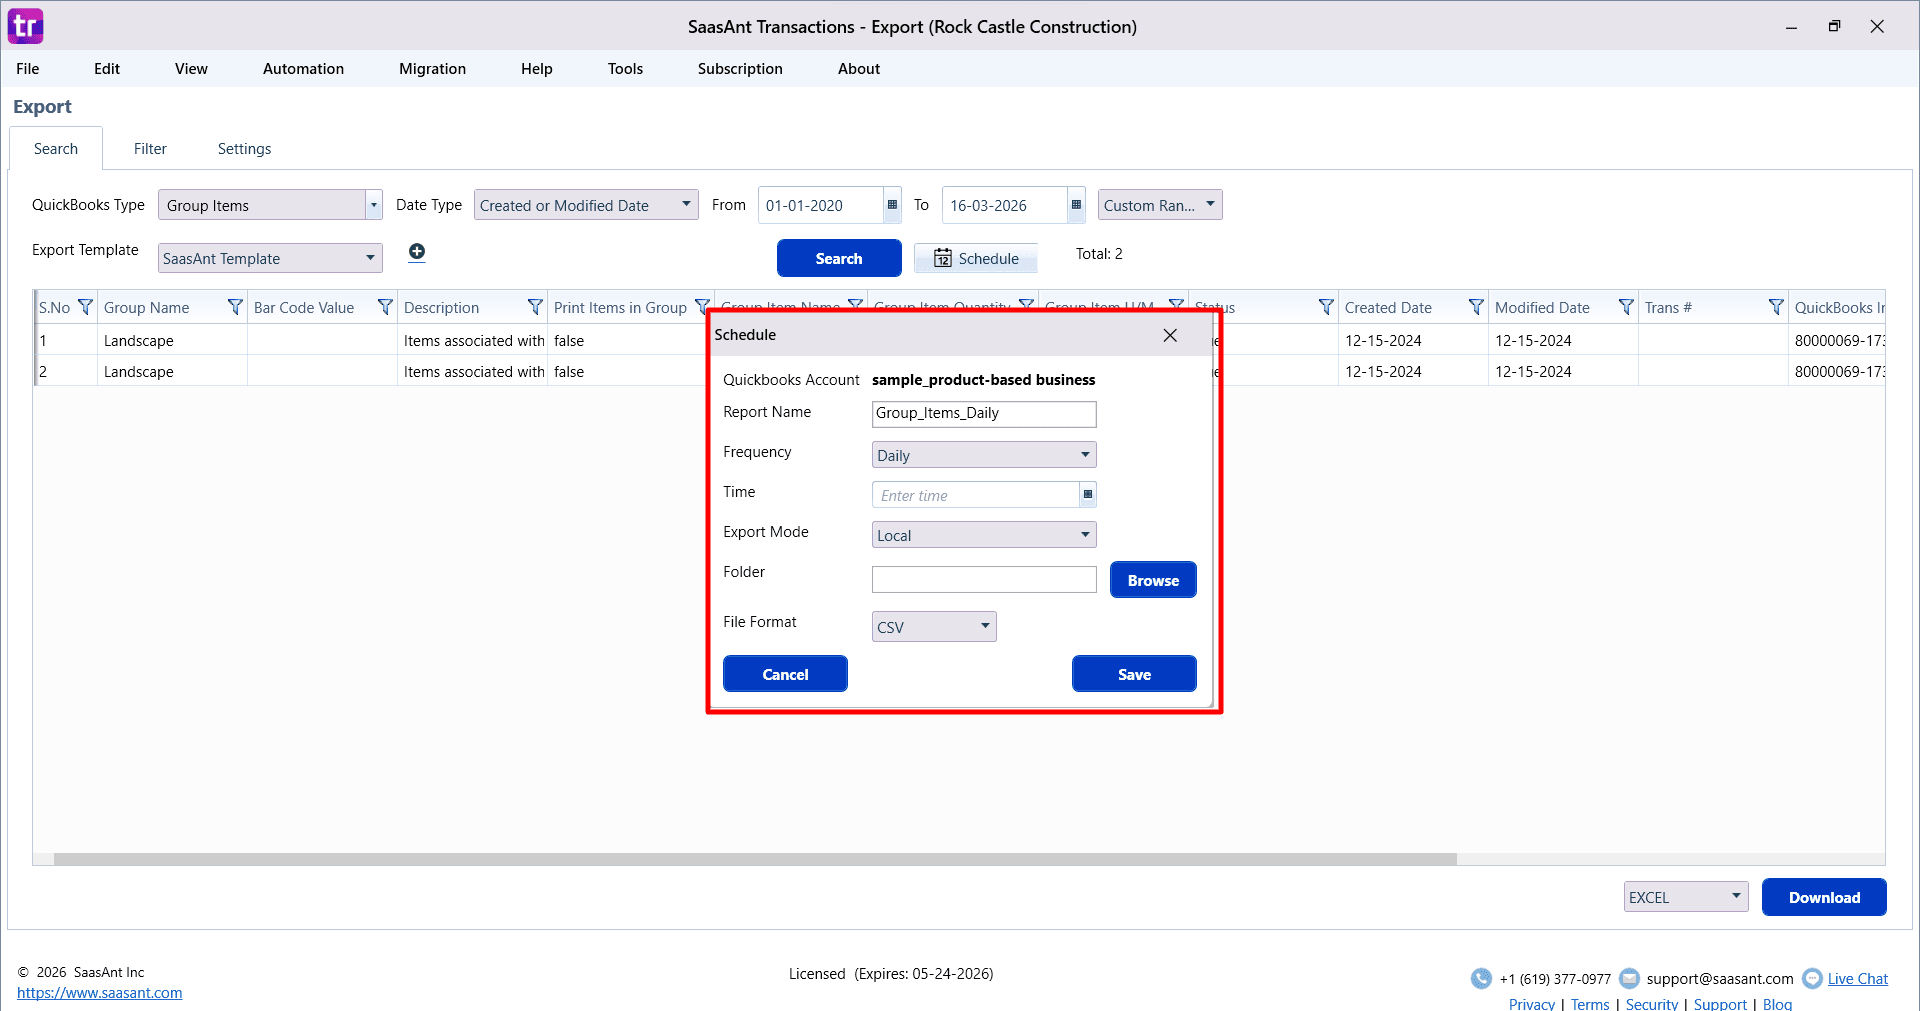1920x1011 pixels.
Task: Click the Modified Date filter icon
Action: click(x=1626, y=308)
